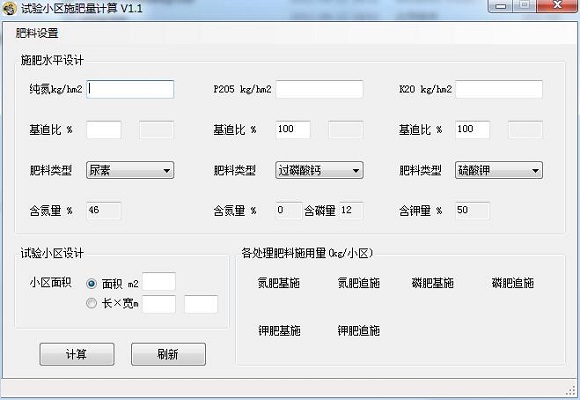Click the 含钾量 field showing 50
Viewport: 580px width, 400px height.
click(473, 211)
